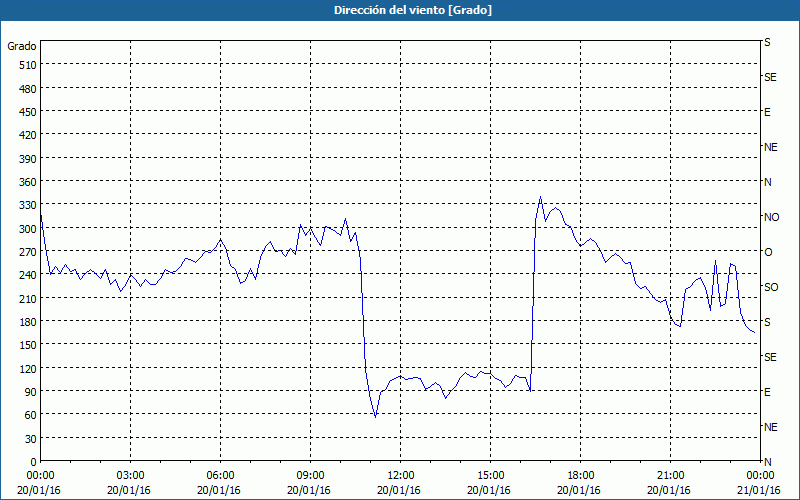Screen dimensions: 800x500
Task: Click the 20/01/16 date under 09:00
Action: pyautogui.click(x=311, y=490)
